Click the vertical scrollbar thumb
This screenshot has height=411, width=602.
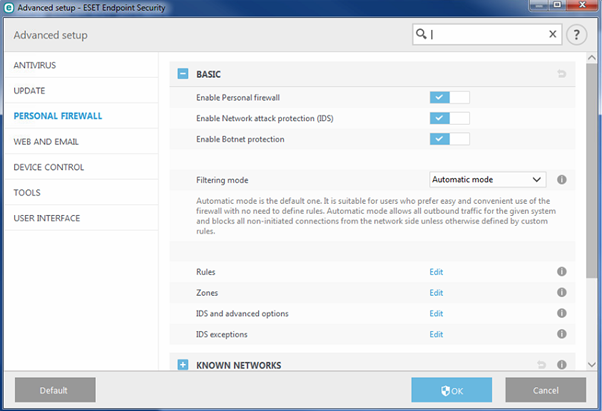(592, 171)
